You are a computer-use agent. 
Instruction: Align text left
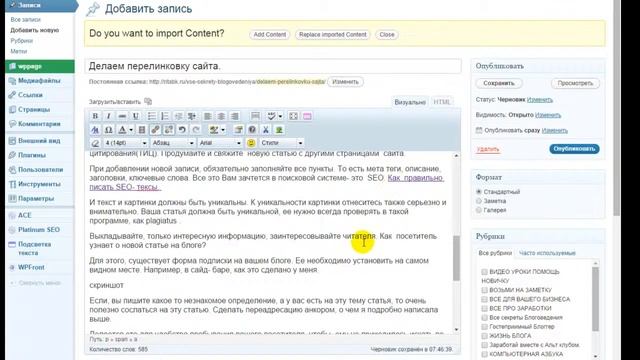click(x=207, y=116)
